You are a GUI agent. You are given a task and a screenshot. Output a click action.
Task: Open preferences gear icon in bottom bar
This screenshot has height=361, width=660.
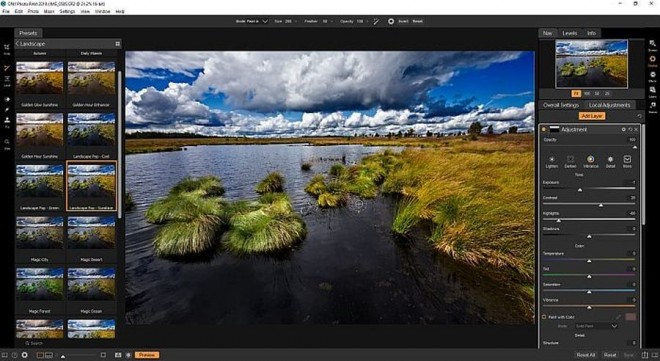pos(24,355)
